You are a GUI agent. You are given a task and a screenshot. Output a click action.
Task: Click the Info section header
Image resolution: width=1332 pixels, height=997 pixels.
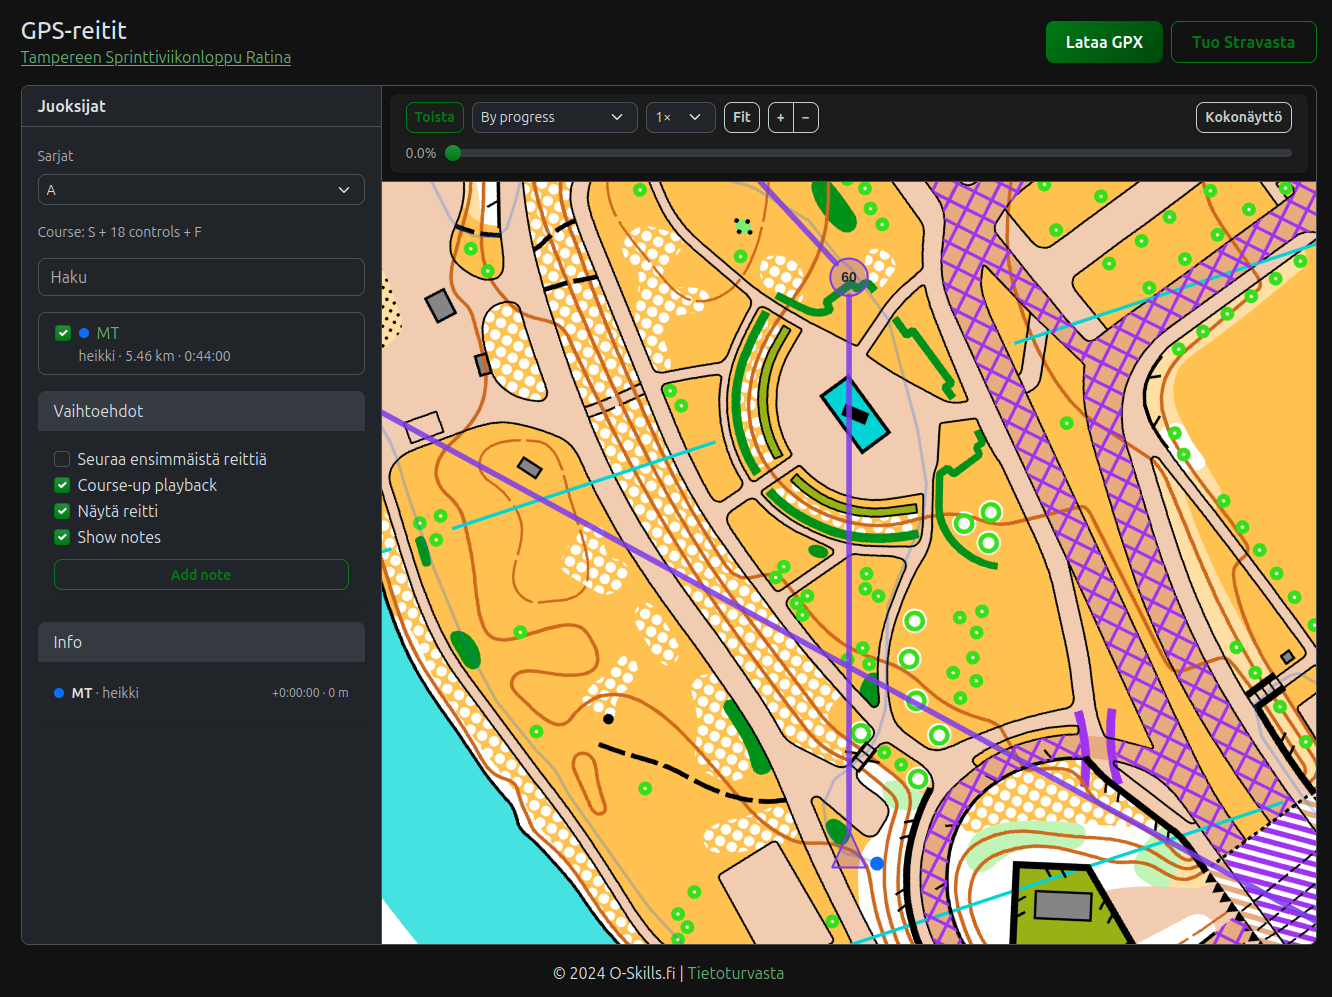click(x=201, y=642)
